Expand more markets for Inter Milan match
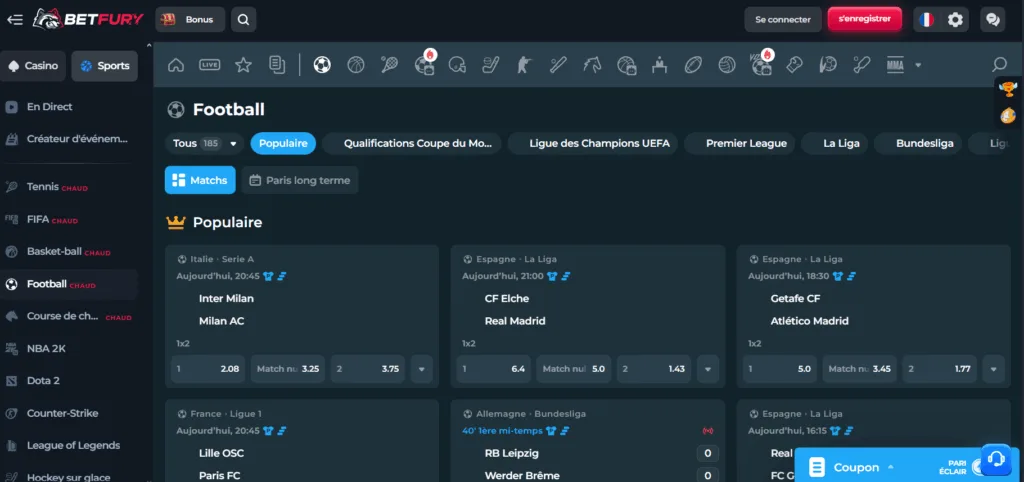This screenshot has height=482, width=1024. [x=421, y=369]
